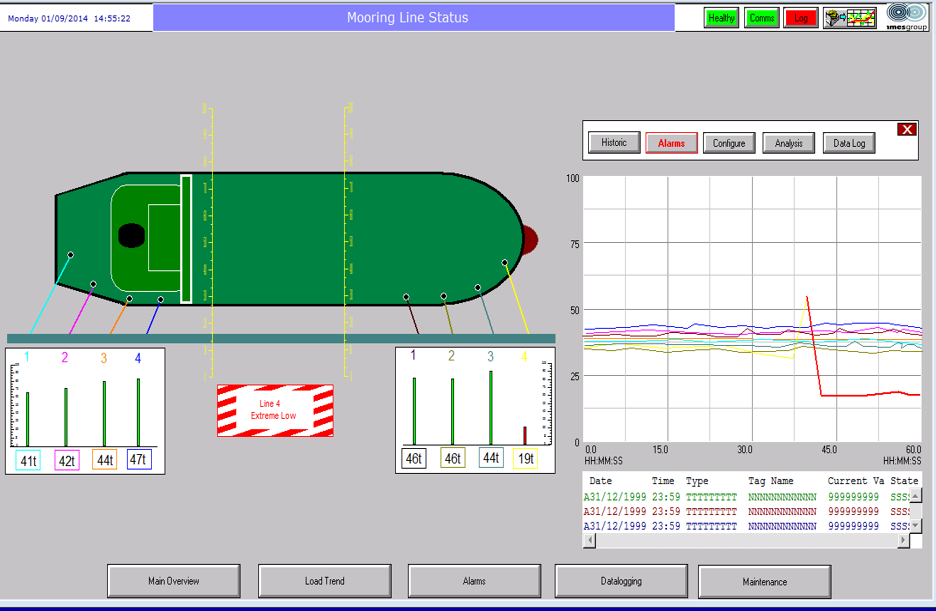Select the blue alarm list row

click(x=746, y=526)
